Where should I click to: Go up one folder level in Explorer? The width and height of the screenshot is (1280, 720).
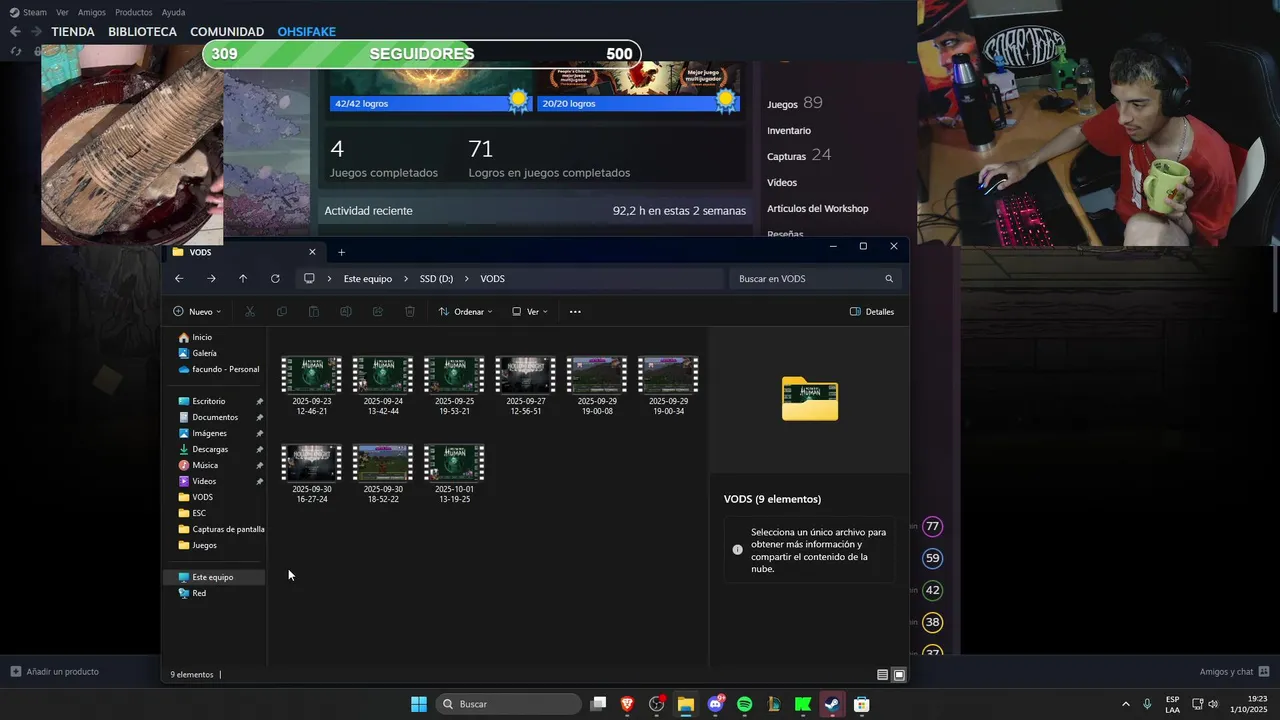coord(243,279)
